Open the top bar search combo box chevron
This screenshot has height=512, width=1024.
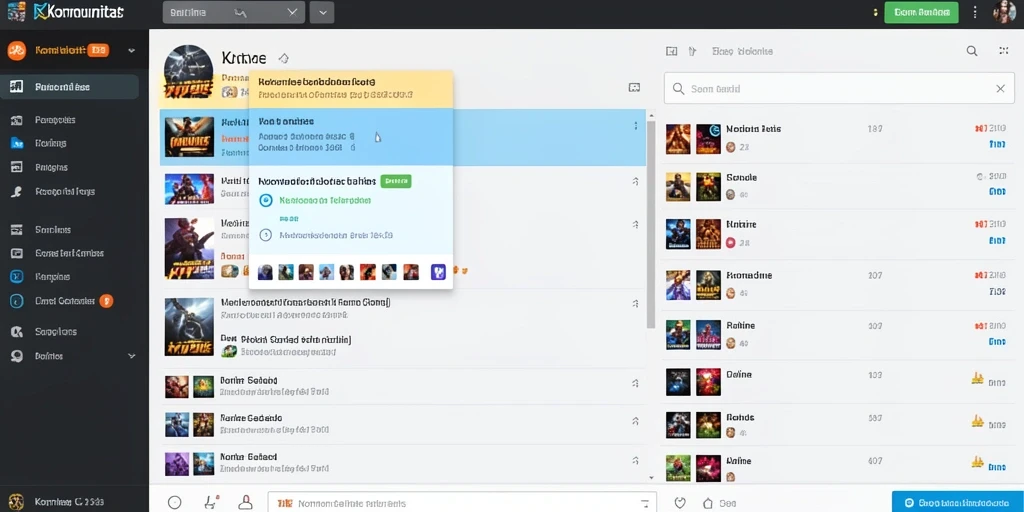[292, 12]
